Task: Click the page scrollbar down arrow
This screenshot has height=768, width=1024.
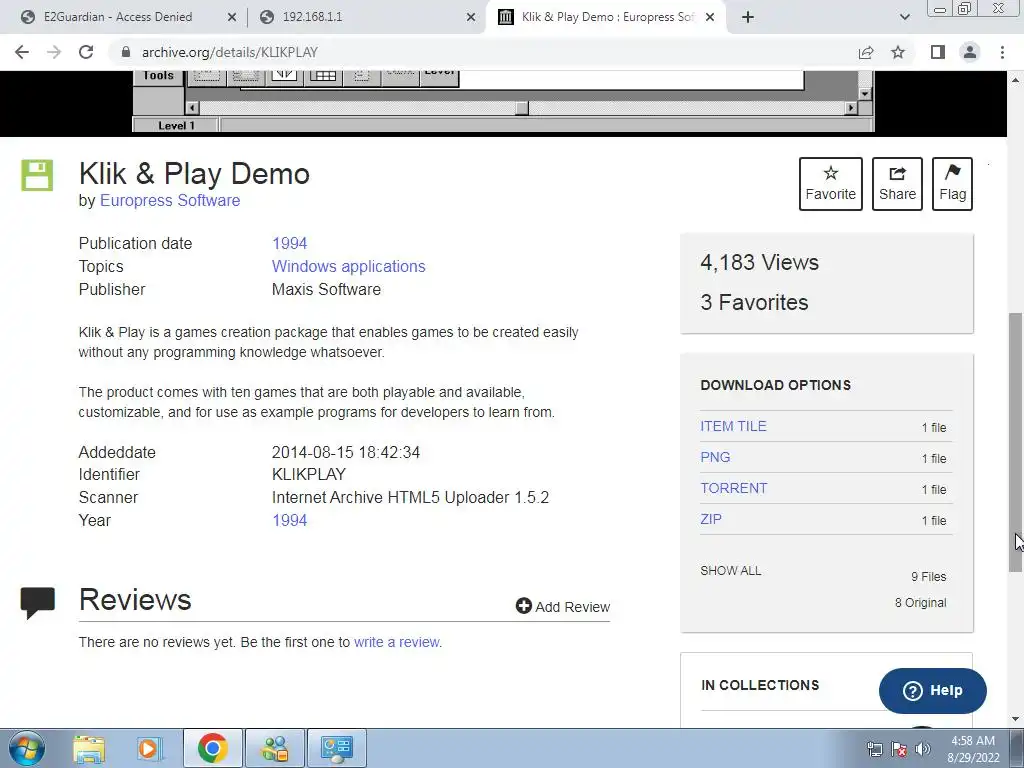Action: click(x=1016, y=719)
